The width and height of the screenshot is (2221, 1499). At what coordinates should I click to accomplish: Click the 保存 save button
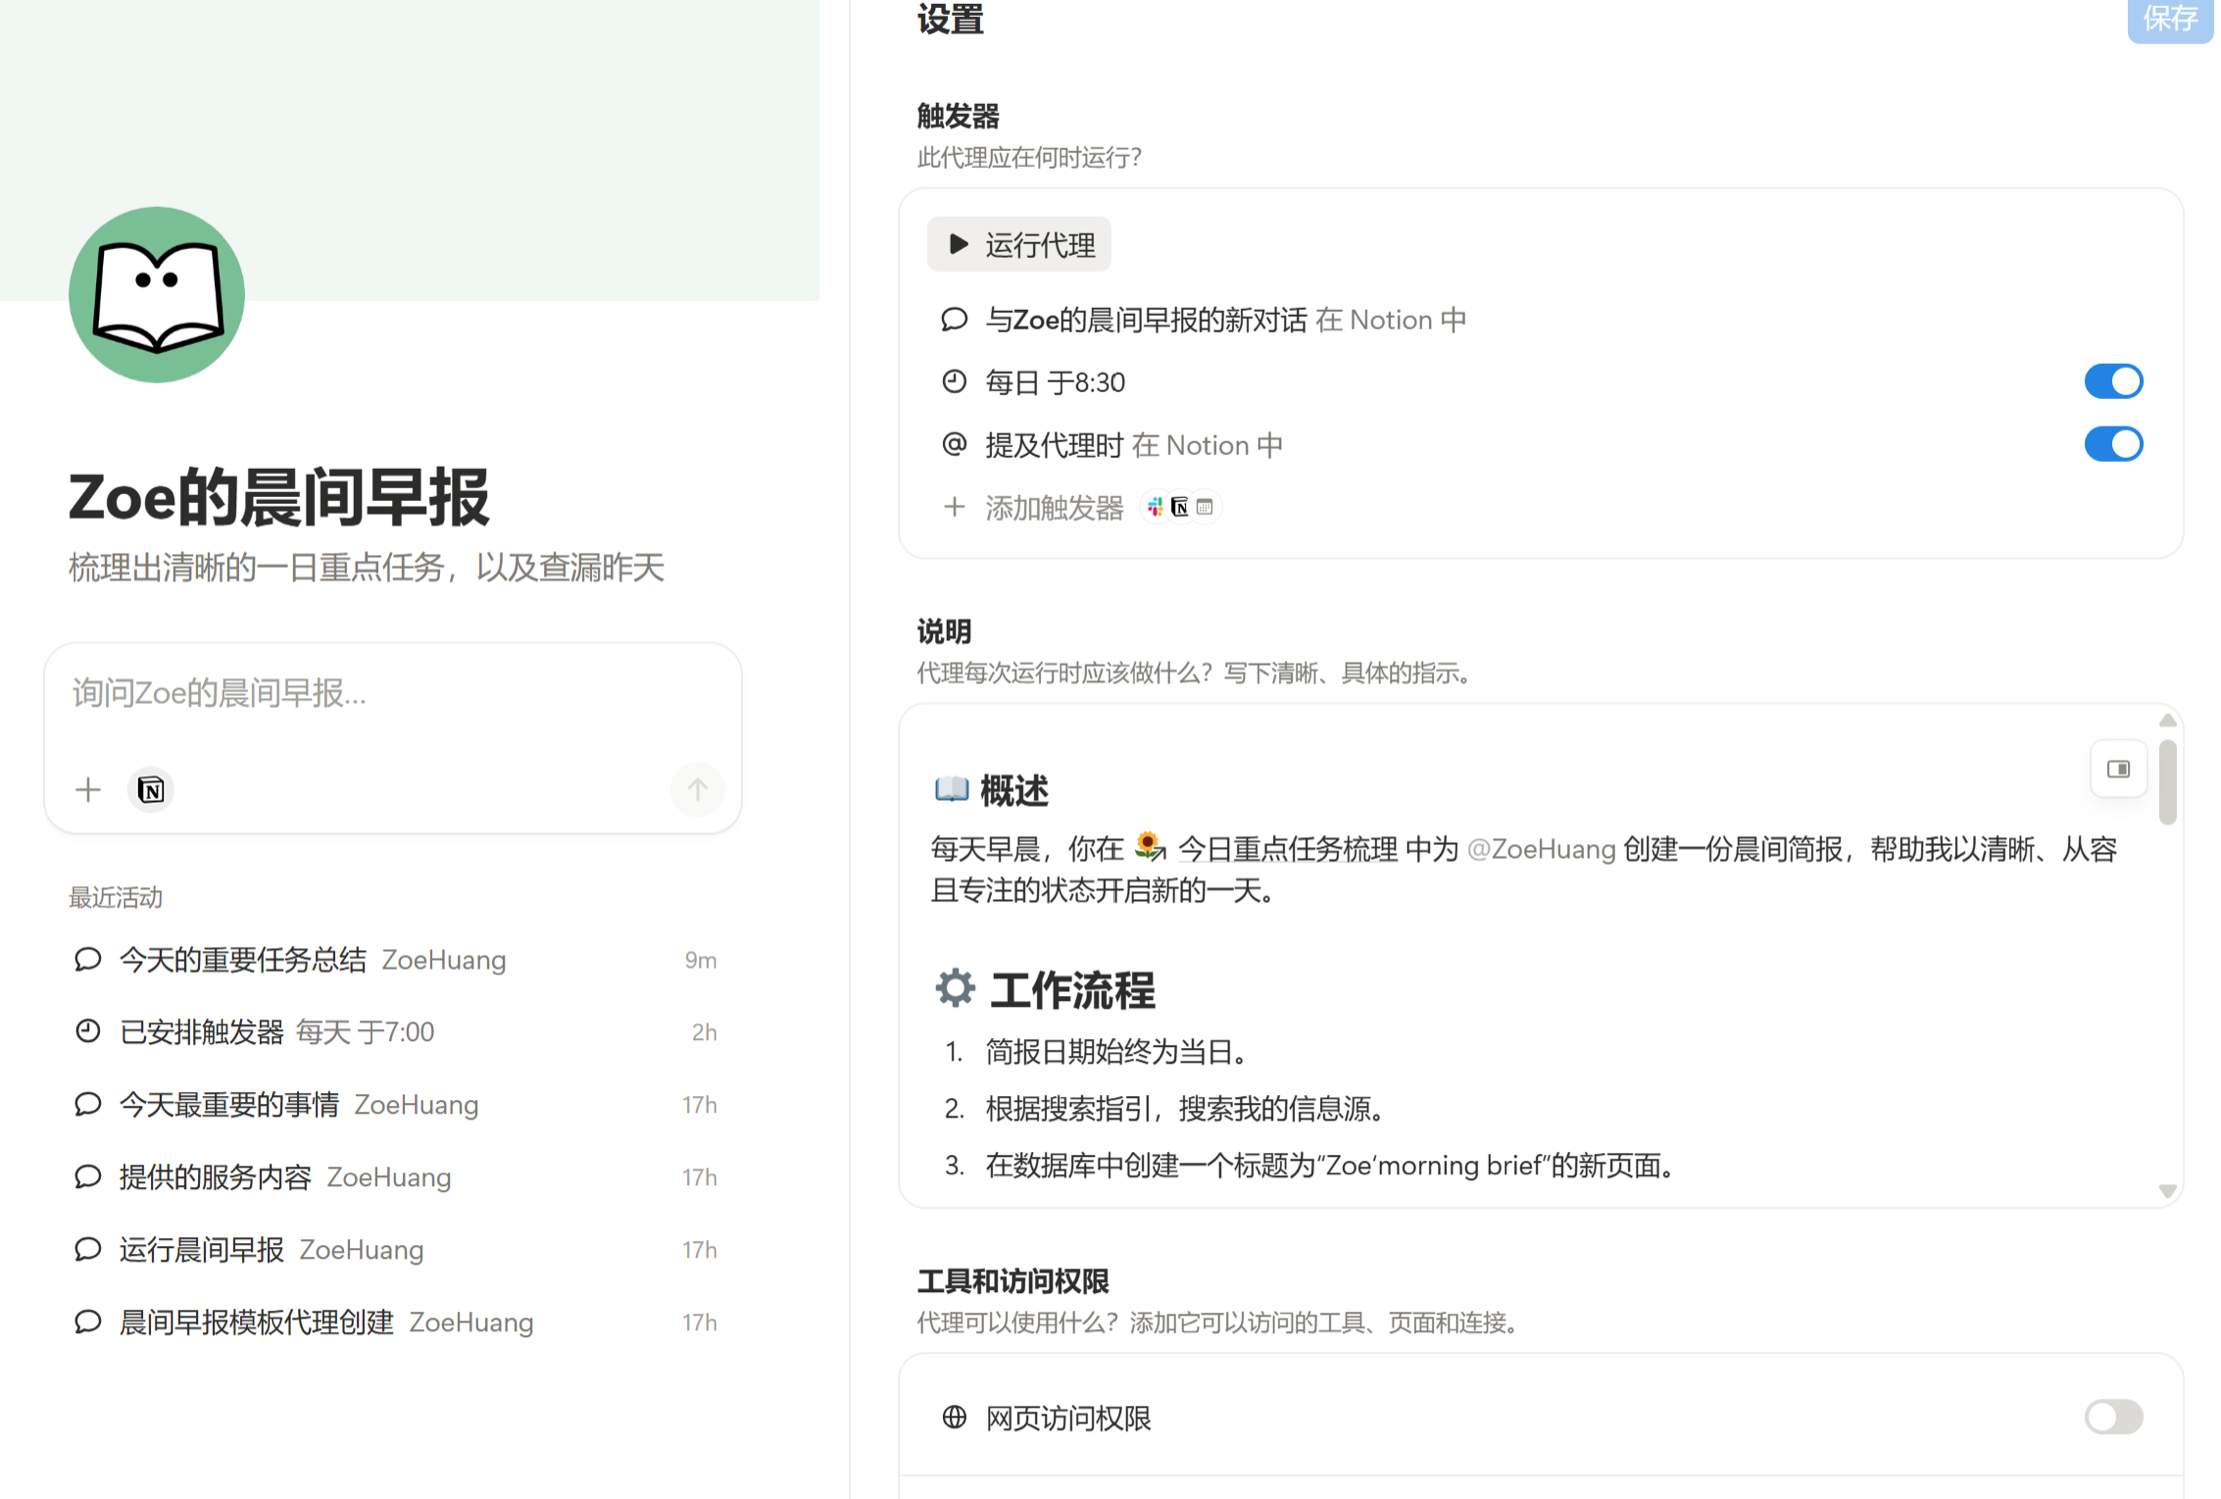tap(2169, 19)
